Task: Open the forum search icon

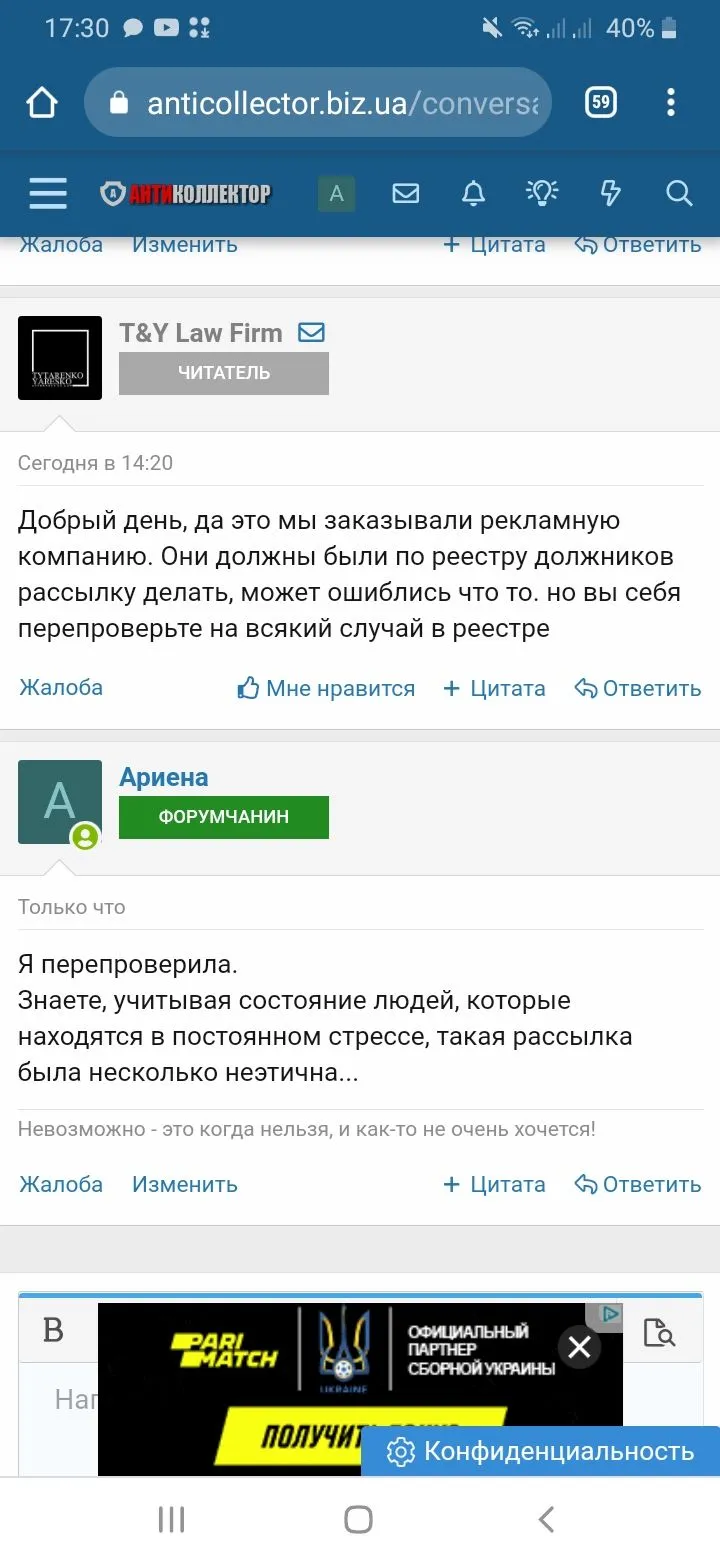Action: coord(679,193)
